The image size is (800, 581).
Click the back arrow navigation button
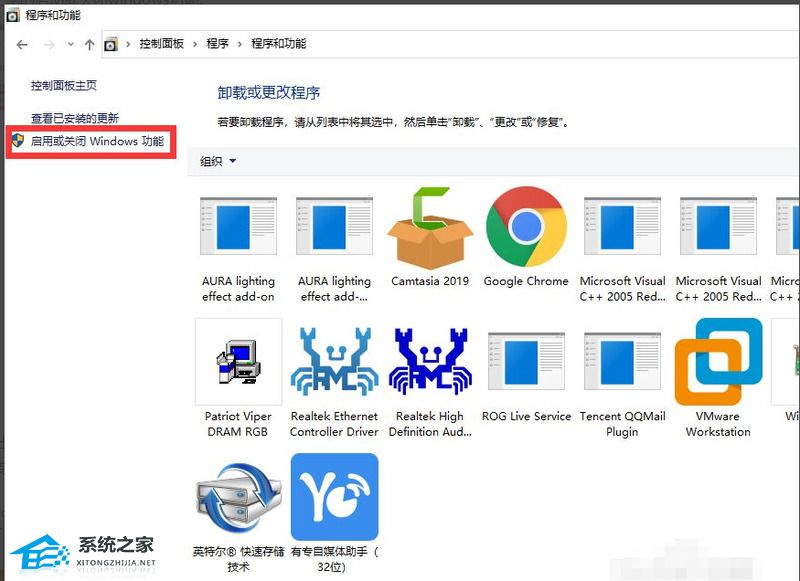pos(22,45)
